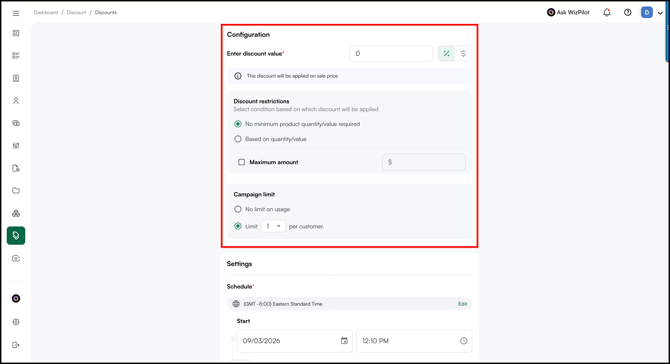
Task: Expand the profile menu chevron
Action: coord(660,13)
